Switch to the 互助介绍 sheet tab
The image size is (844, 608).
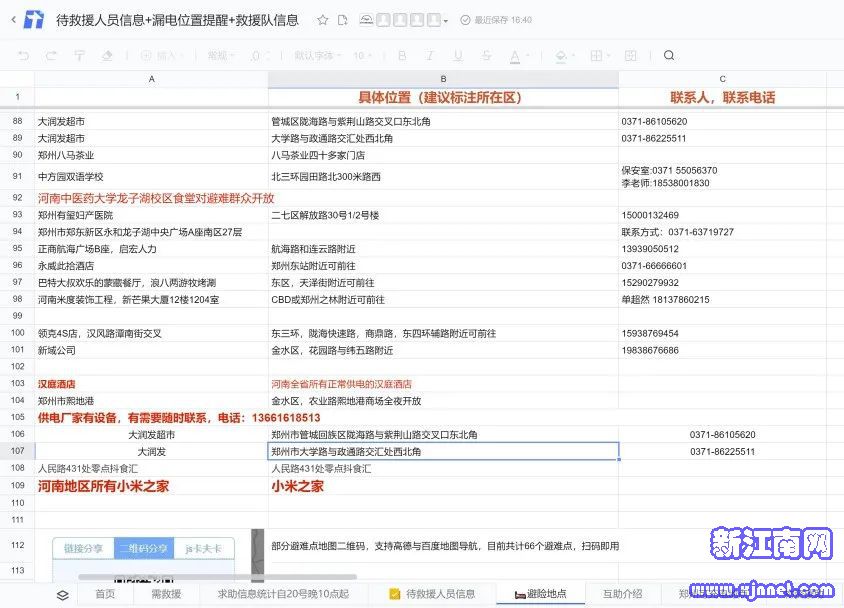click(622, 594)
